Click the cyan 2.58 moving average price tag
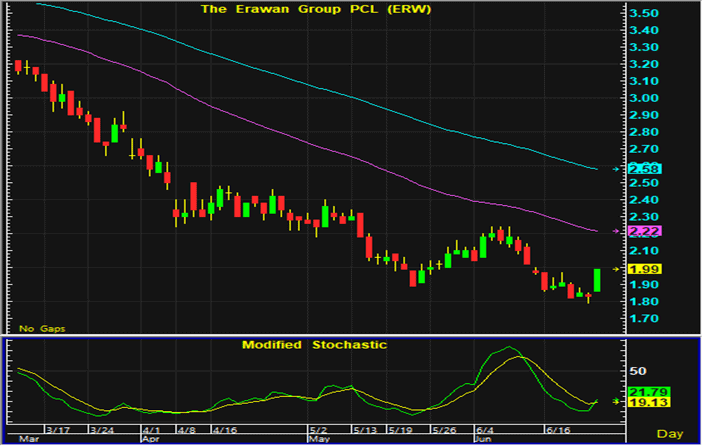Image resolution: width=703 pixels, height=446 pixels. (x=636, y=169)
